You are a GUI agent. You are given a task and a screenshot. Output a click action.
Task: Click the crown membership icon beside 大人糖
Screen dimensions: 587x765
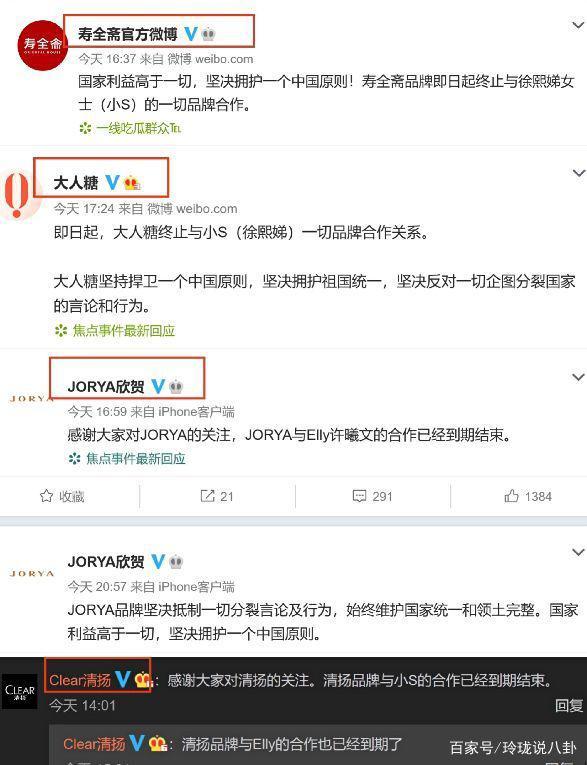pyautogui.click(x=132, y=183)
